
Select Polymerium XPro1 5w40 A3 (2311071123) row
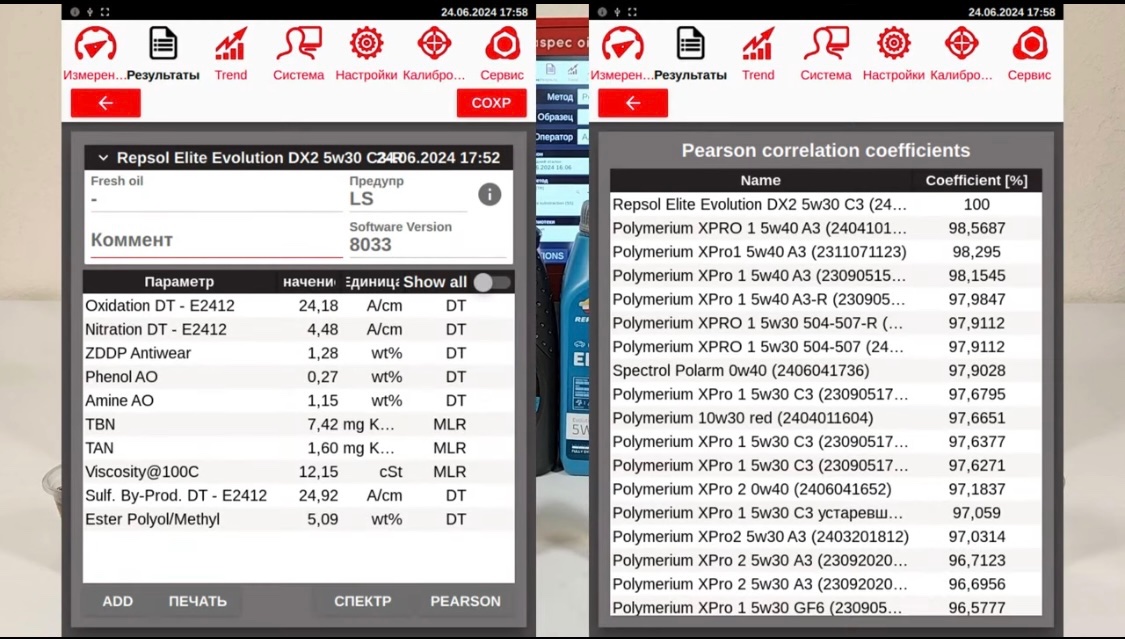point(826,252)
